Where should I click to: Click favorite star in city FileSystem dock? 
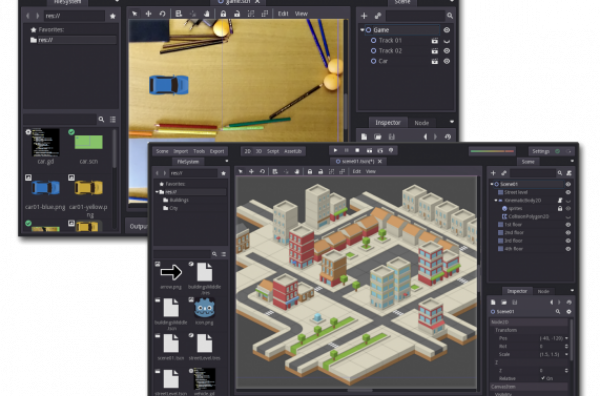tap(223, 173)
